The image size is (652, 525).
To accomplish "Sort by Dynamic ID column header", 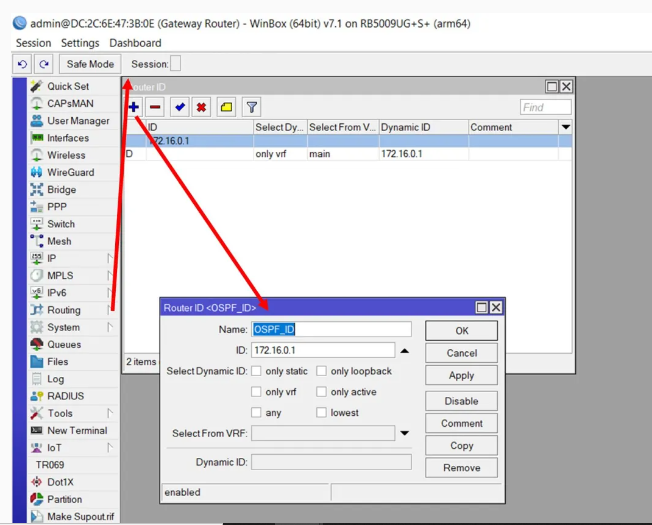I will [x=424, y=127].
